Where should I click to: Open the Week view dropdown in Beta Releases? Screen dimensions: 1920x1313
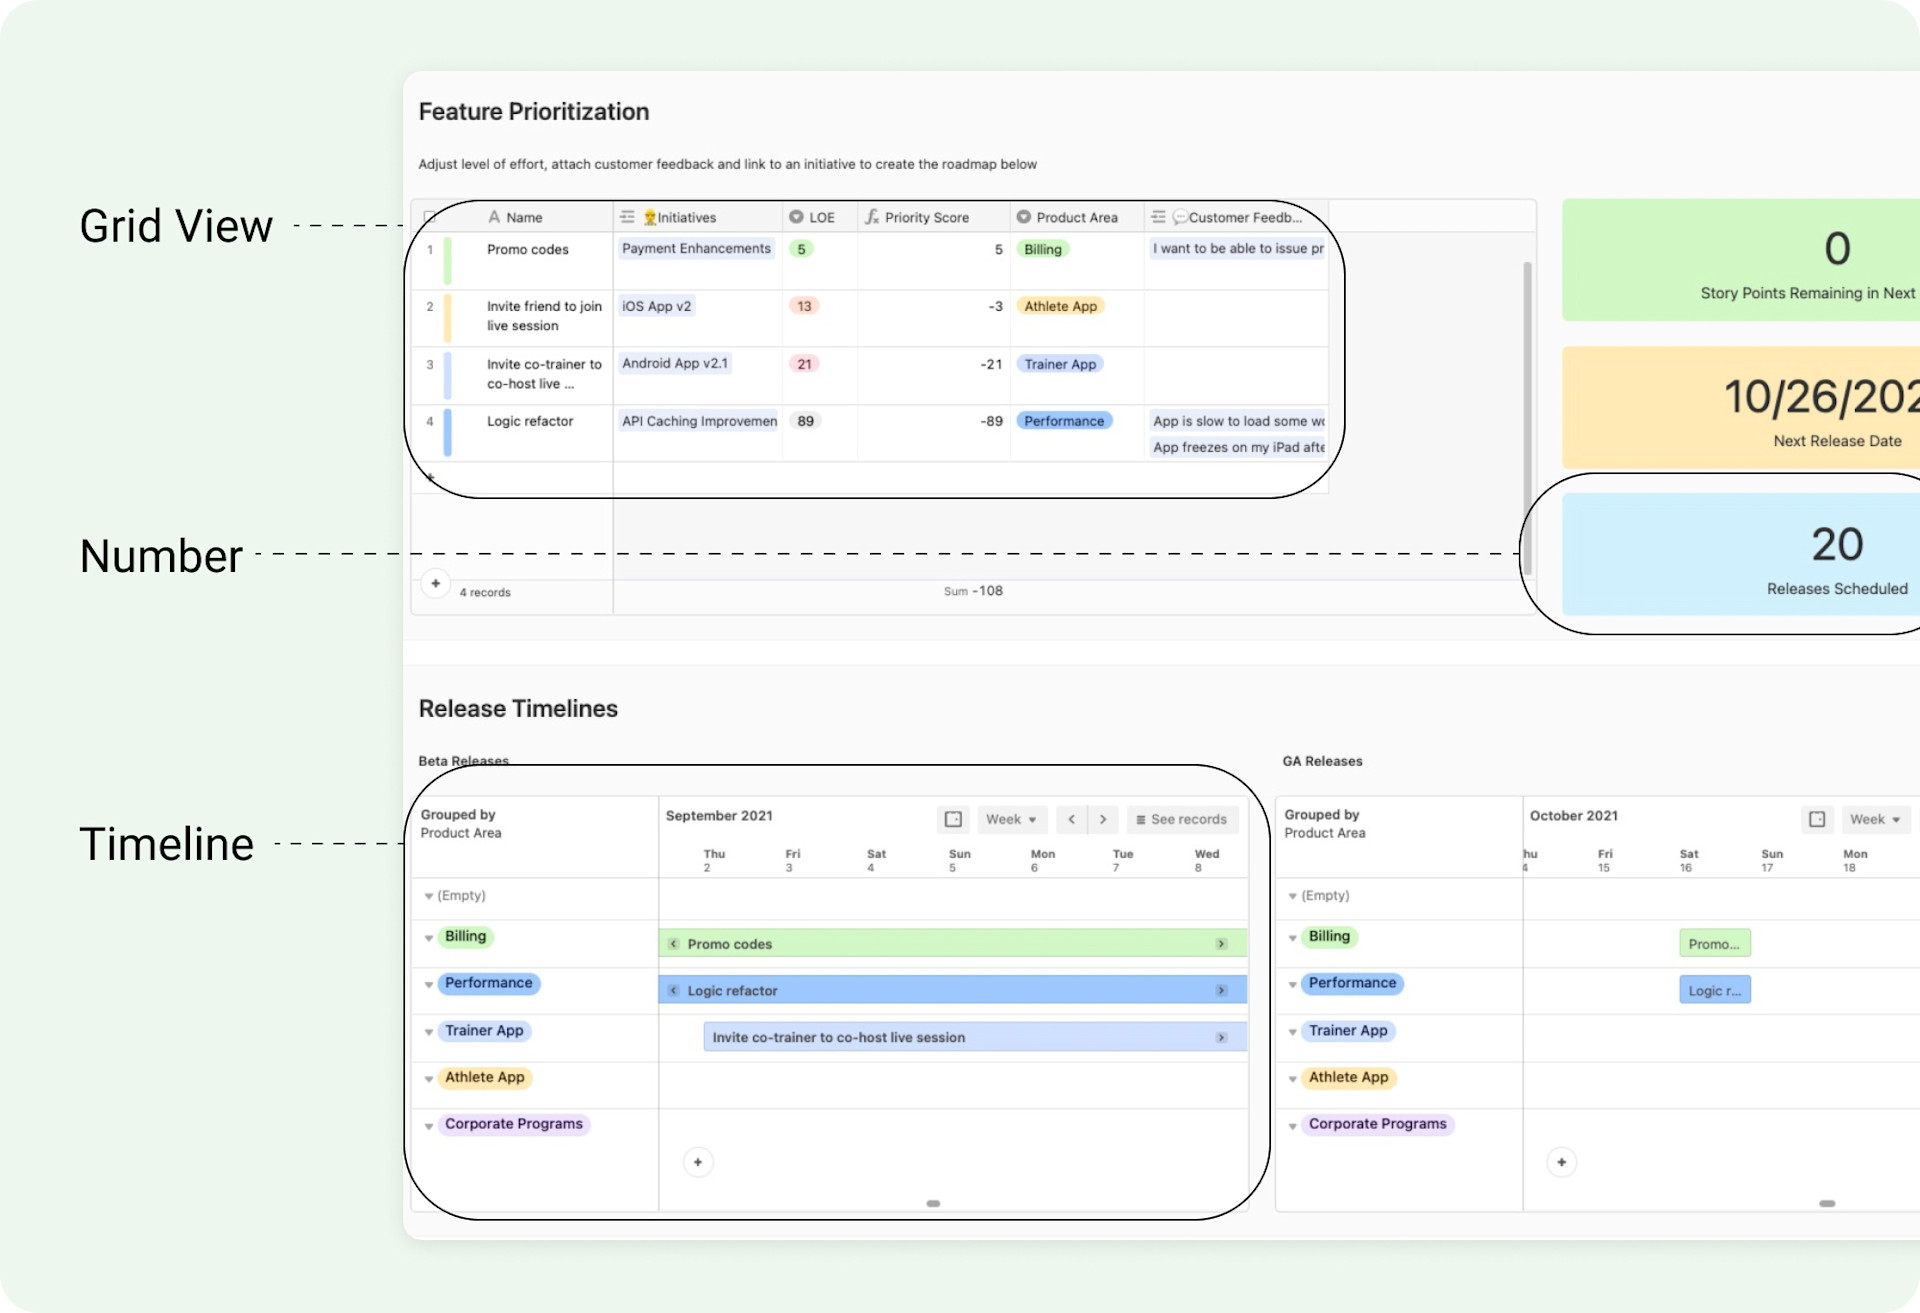click(1011, 819)
